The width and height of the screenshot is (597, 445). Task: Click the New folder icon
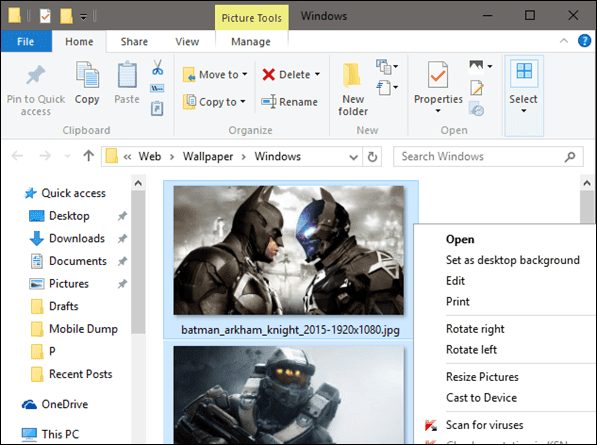click(352, 76)
